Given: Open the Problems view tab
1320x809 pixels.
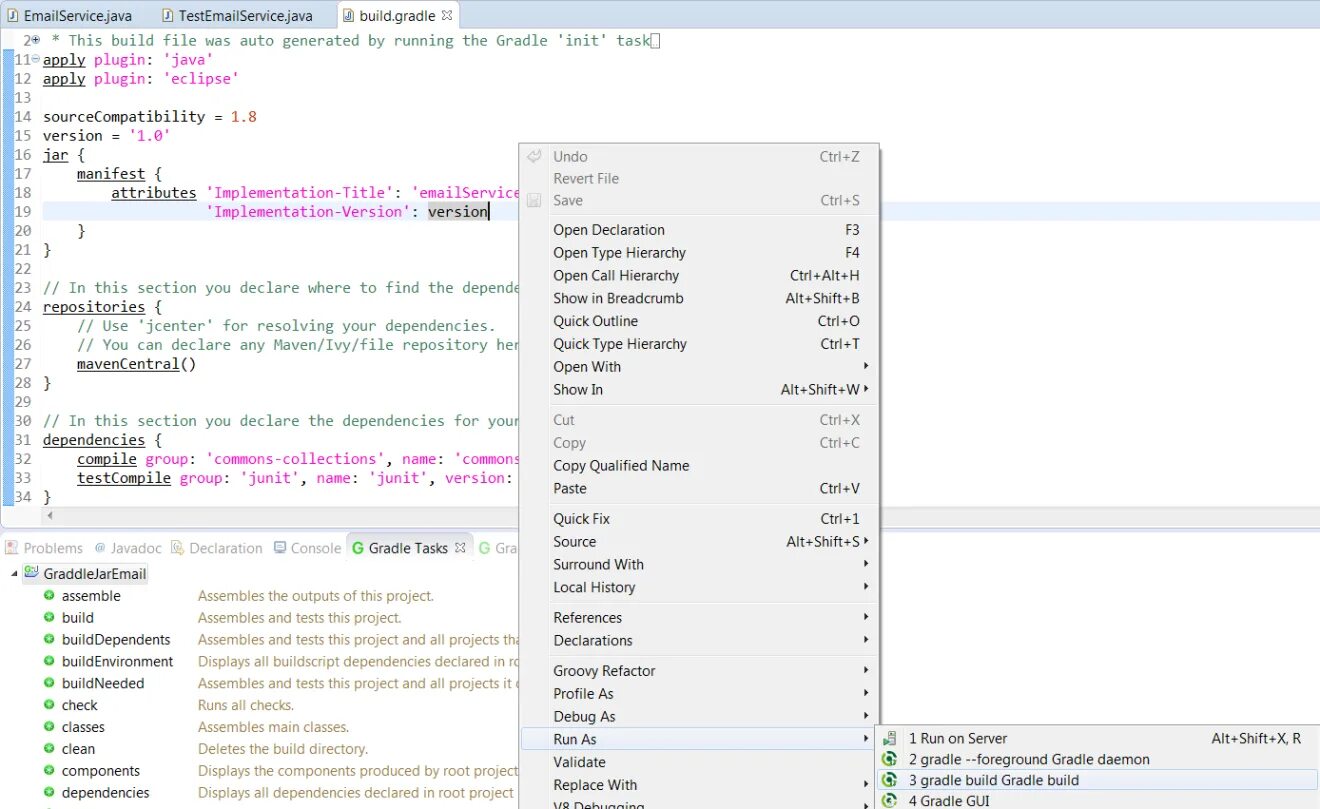Looking at the screenshot, I should [x=44, y=548].
